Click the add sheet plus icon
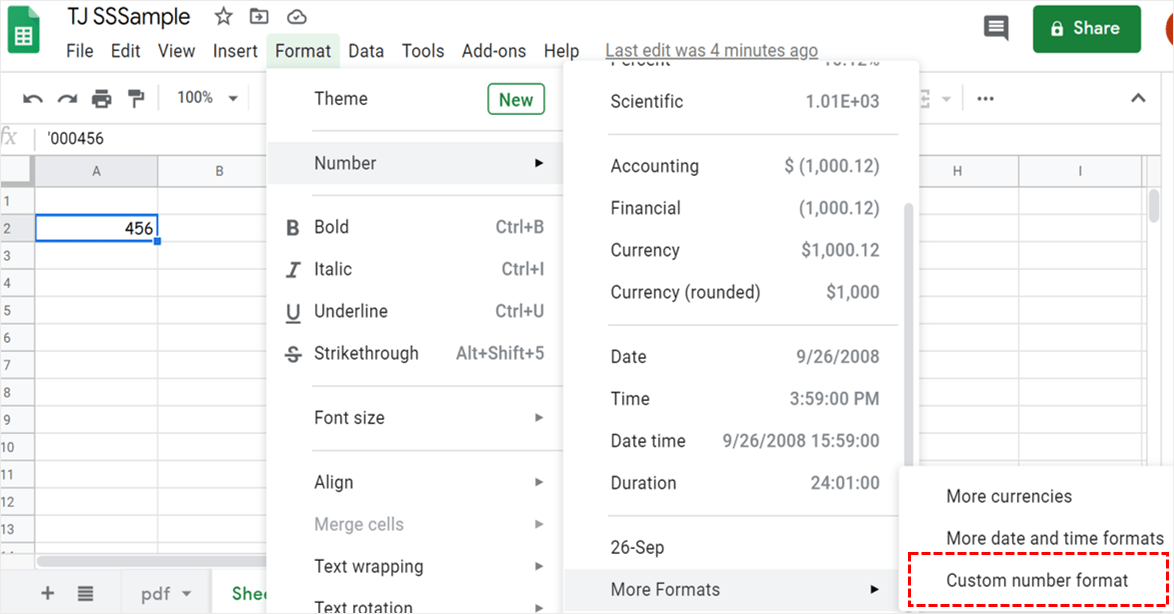 click(x=47, y=593)
